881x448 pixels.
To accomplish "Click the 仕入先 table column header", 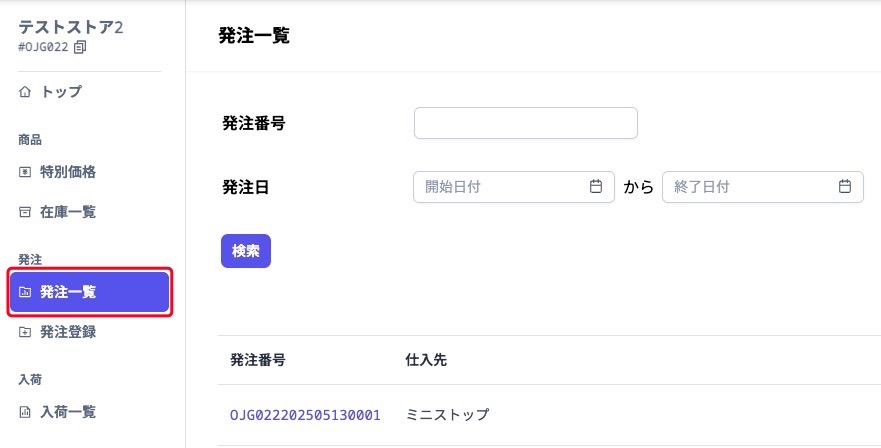I will (426, 360).
